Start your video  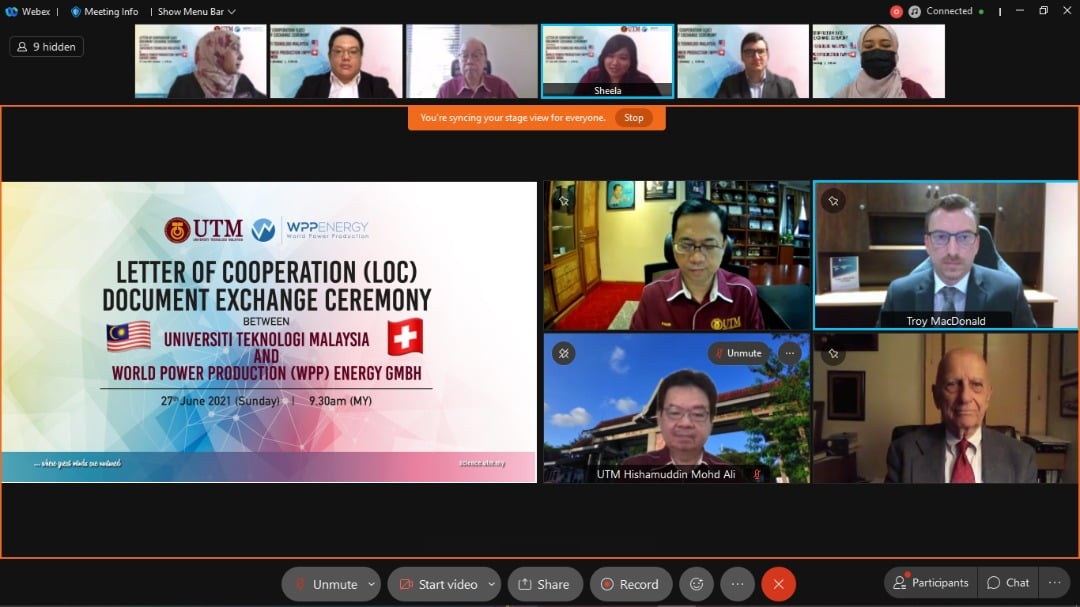[x=437, y=584]
